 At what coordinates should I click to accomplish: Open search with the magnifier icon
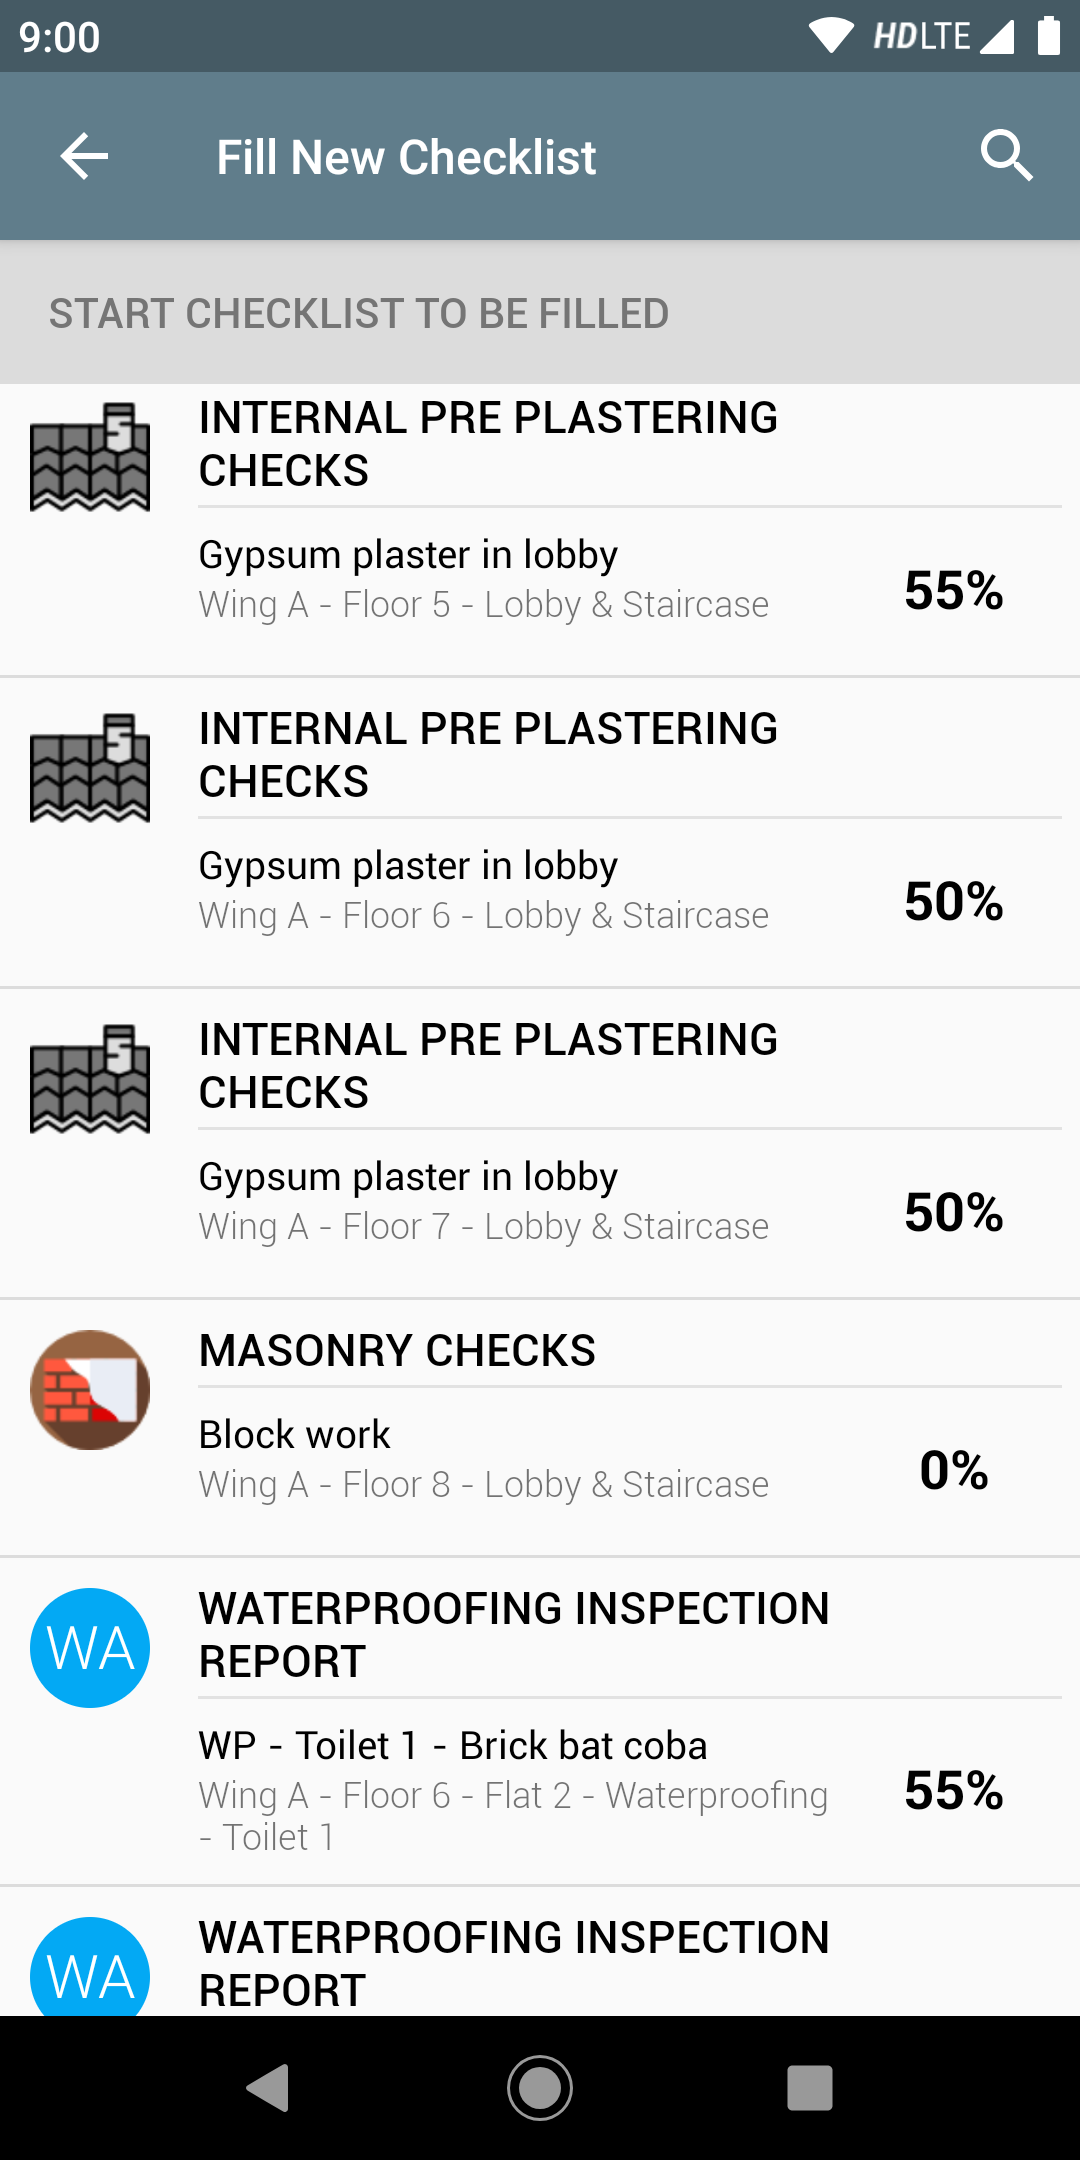(1006, 156)
